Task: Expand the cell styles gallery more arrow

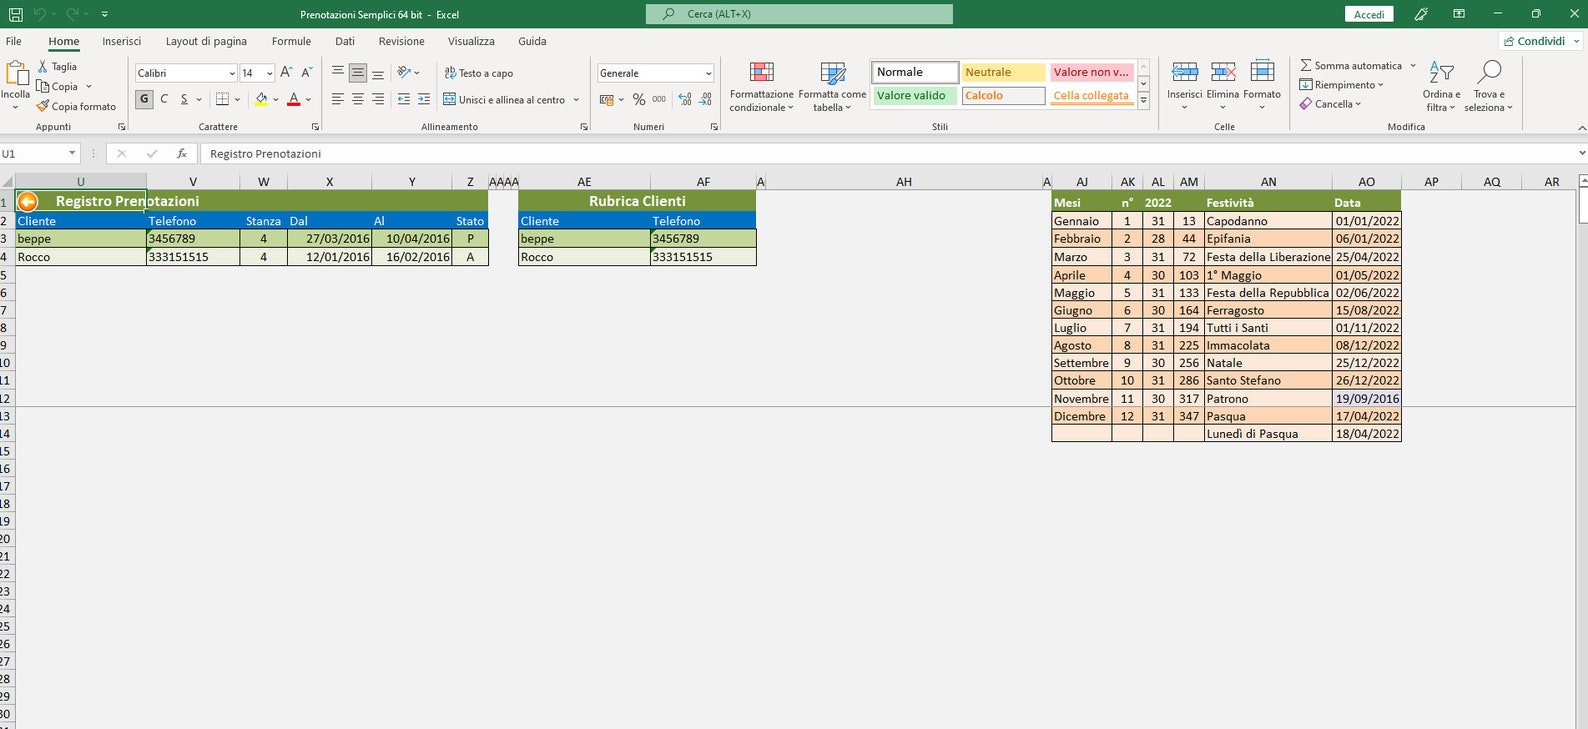Action: [x=1143, y=101]
